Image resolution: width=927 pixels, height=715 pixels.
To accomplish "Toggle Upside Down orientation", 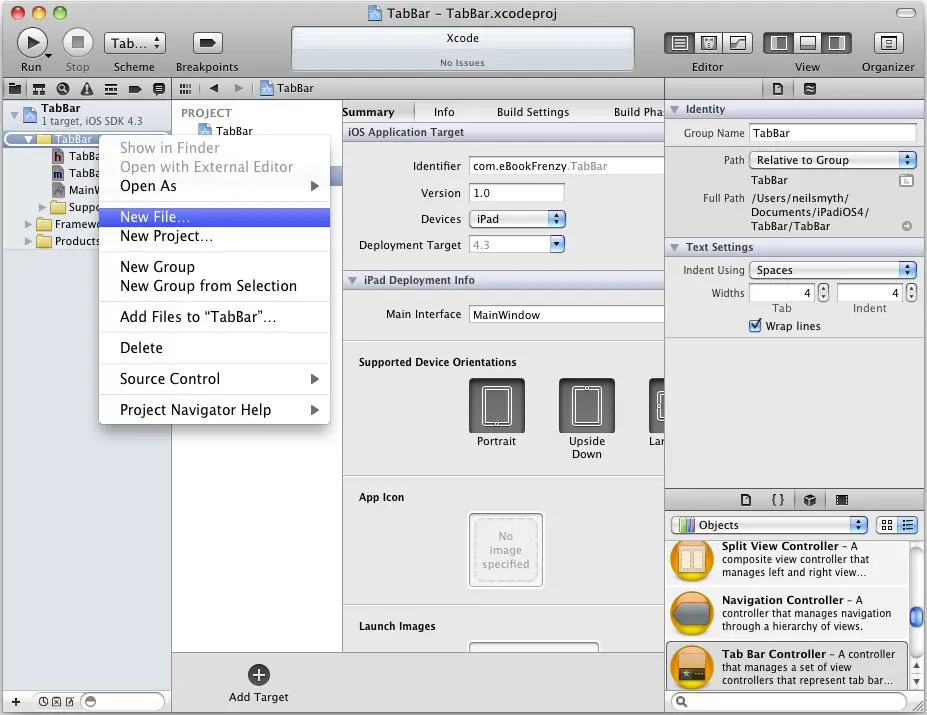I will [587, 406].
